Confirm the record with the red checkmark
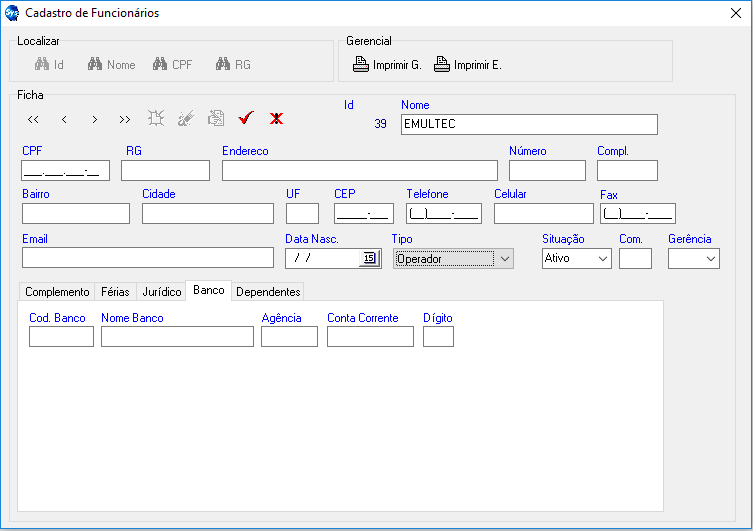 click(246, 118)
